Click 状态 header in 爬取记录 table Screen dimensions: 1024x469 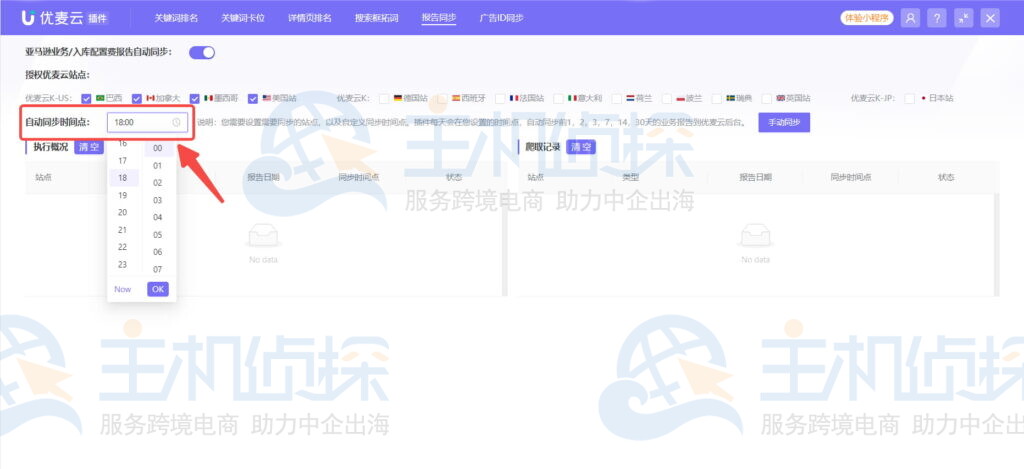tap(946, 177)
